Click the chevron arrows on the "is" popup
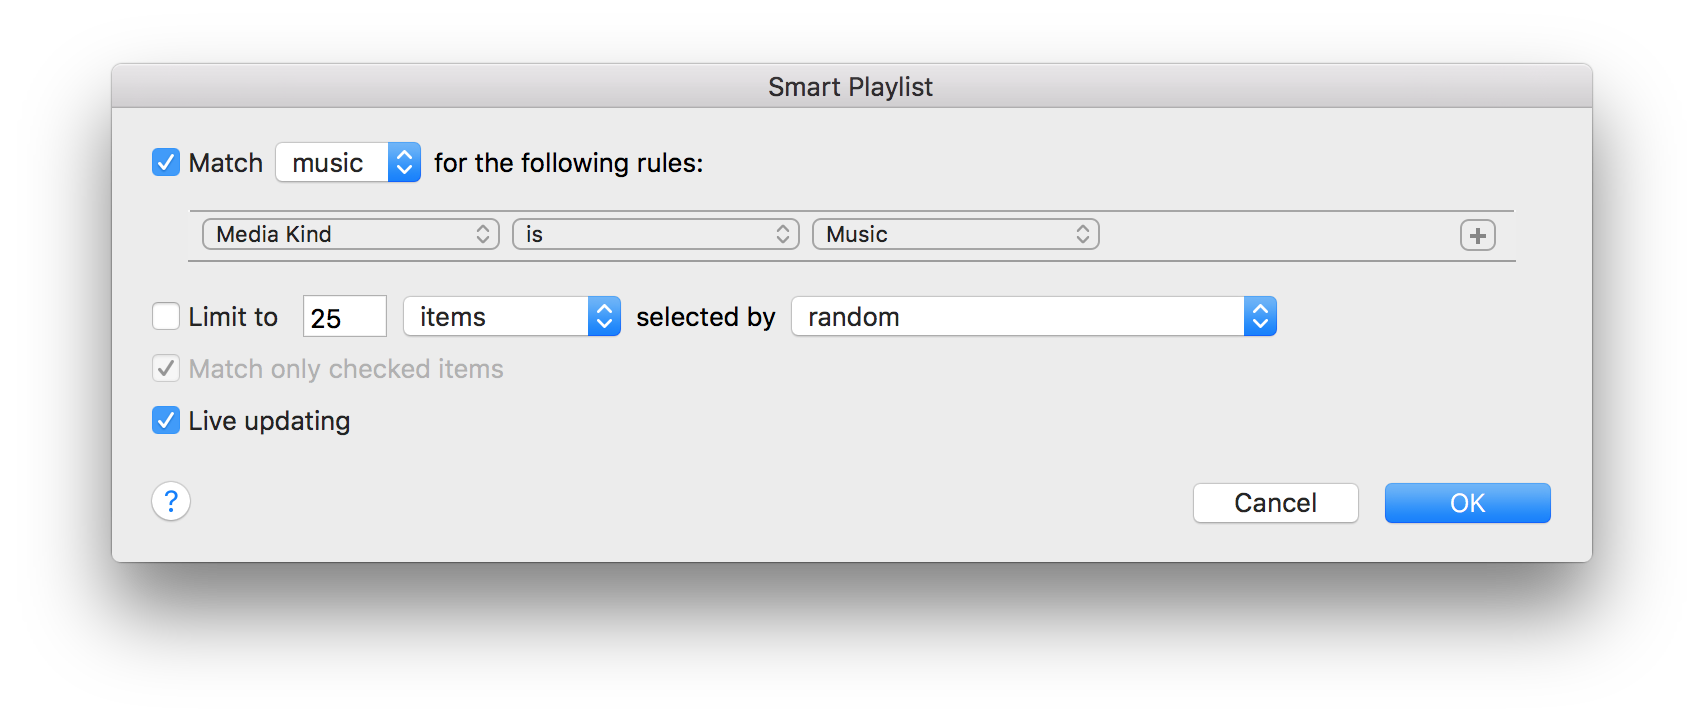The image size is (1704, 722). click(x=783, y=234)
